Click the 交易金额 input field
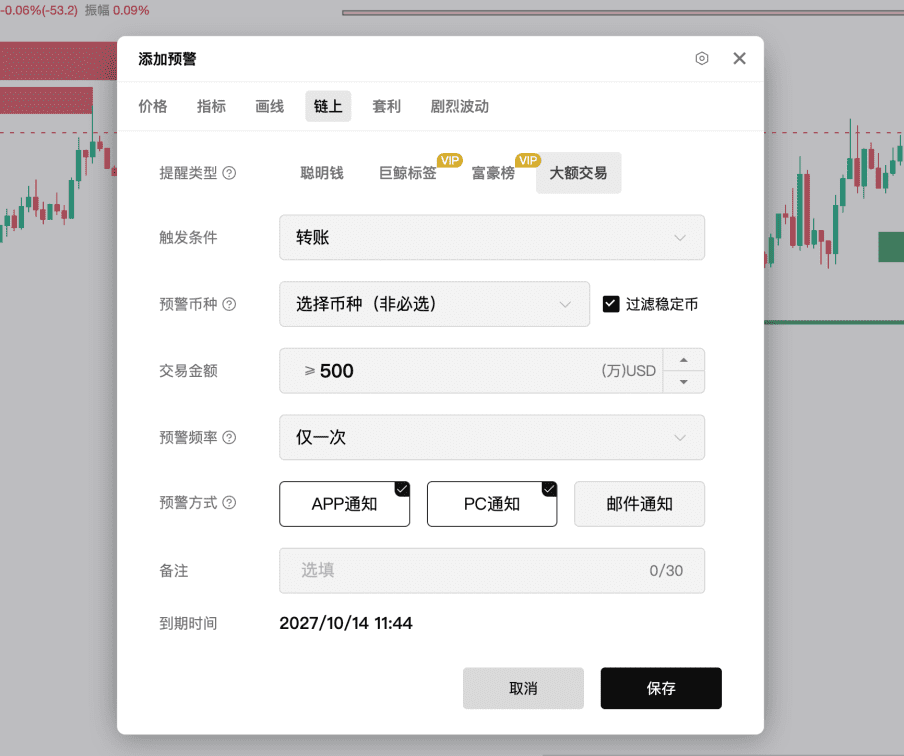The image size is (904, 756). click(x=471, y=371)
